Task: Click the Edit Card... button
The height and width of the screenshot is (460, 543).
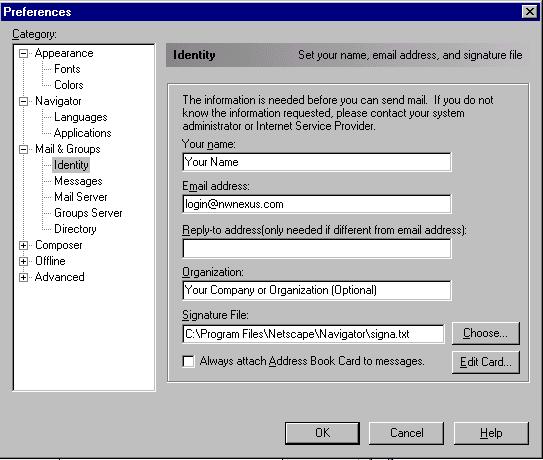Action: tap(486, 362)
